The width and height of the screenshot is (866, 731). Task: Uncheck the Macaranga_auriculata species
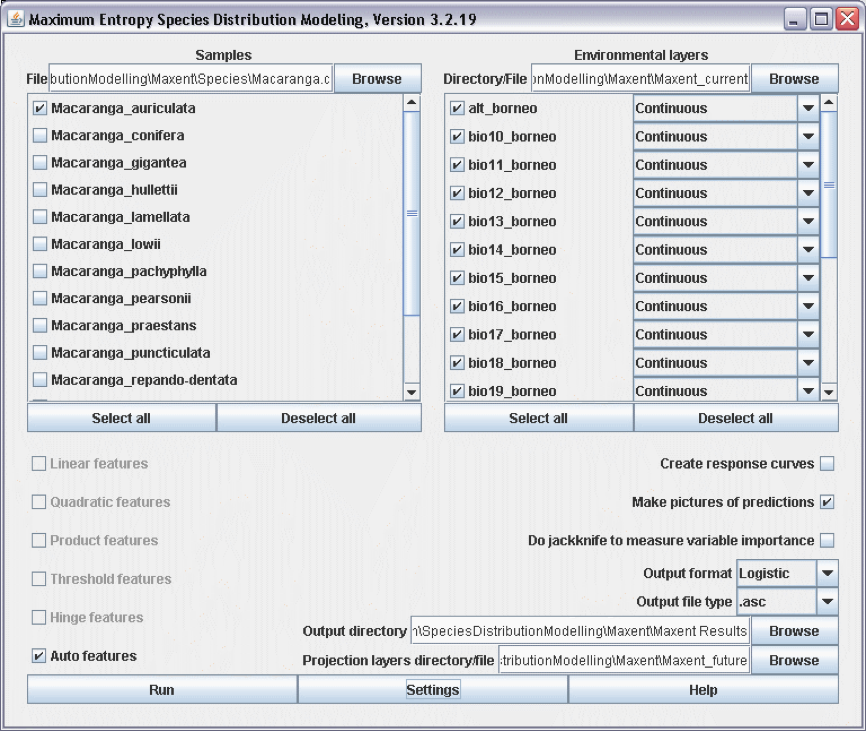[x=40, y=108]
